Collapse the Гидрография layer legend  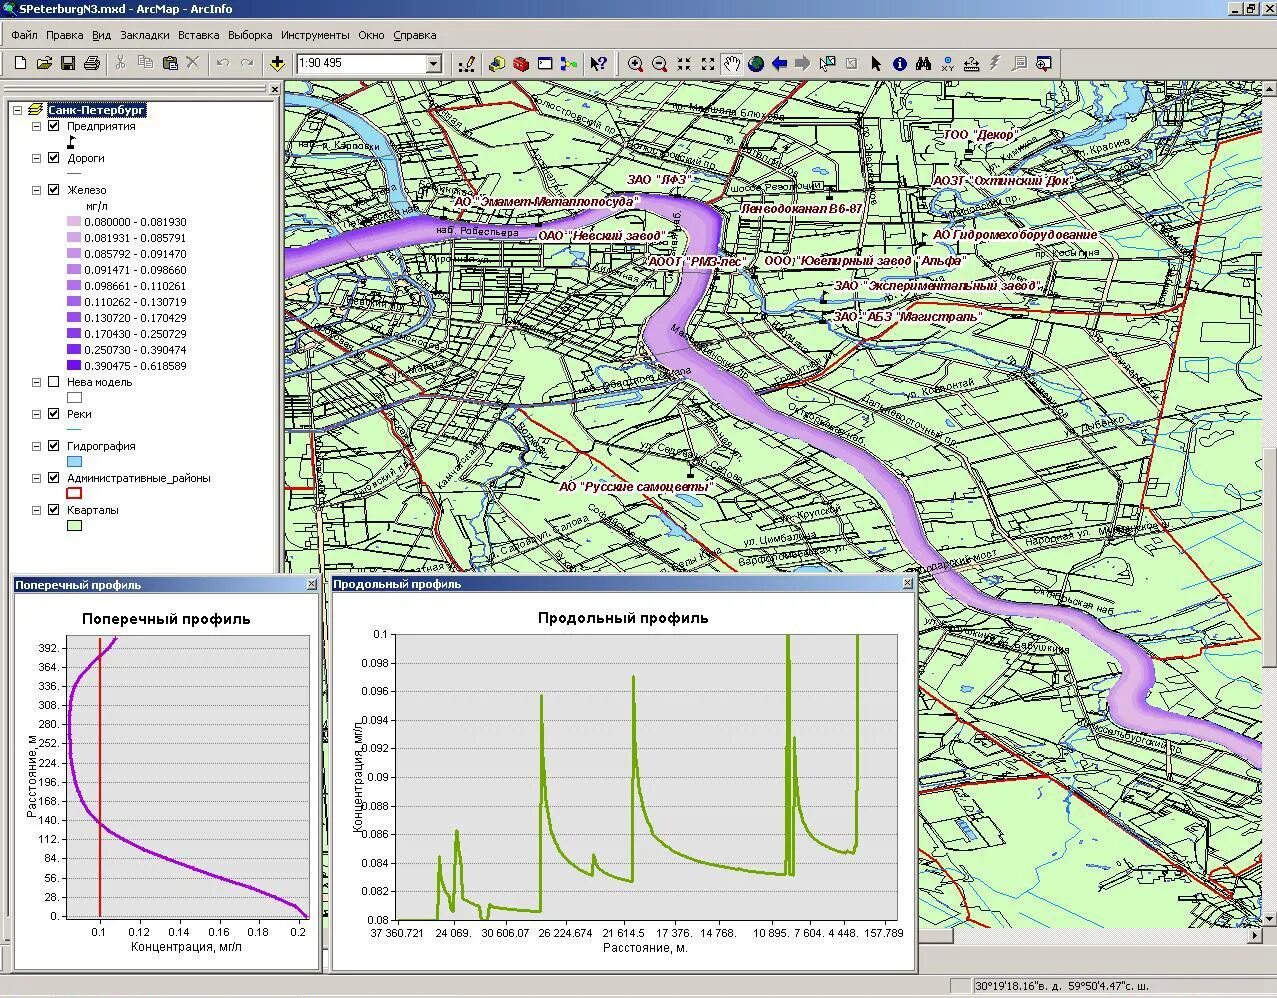37,446
